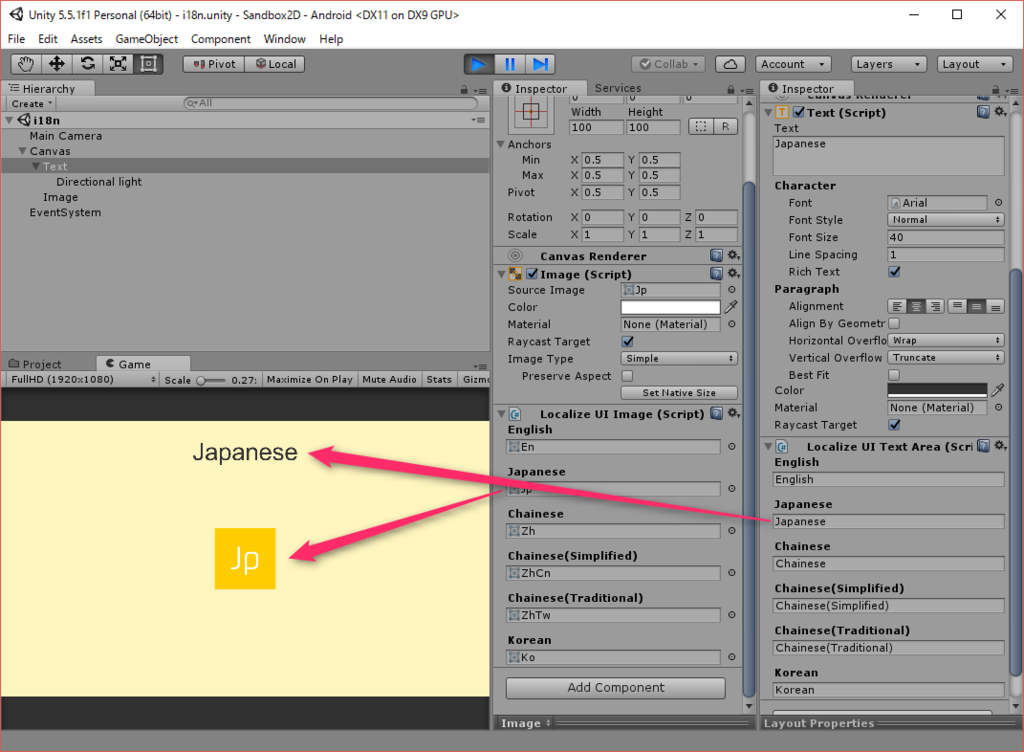Collapse the Anchors section
The height and width of the screenshot is (752, 1024).
[501, 144]
